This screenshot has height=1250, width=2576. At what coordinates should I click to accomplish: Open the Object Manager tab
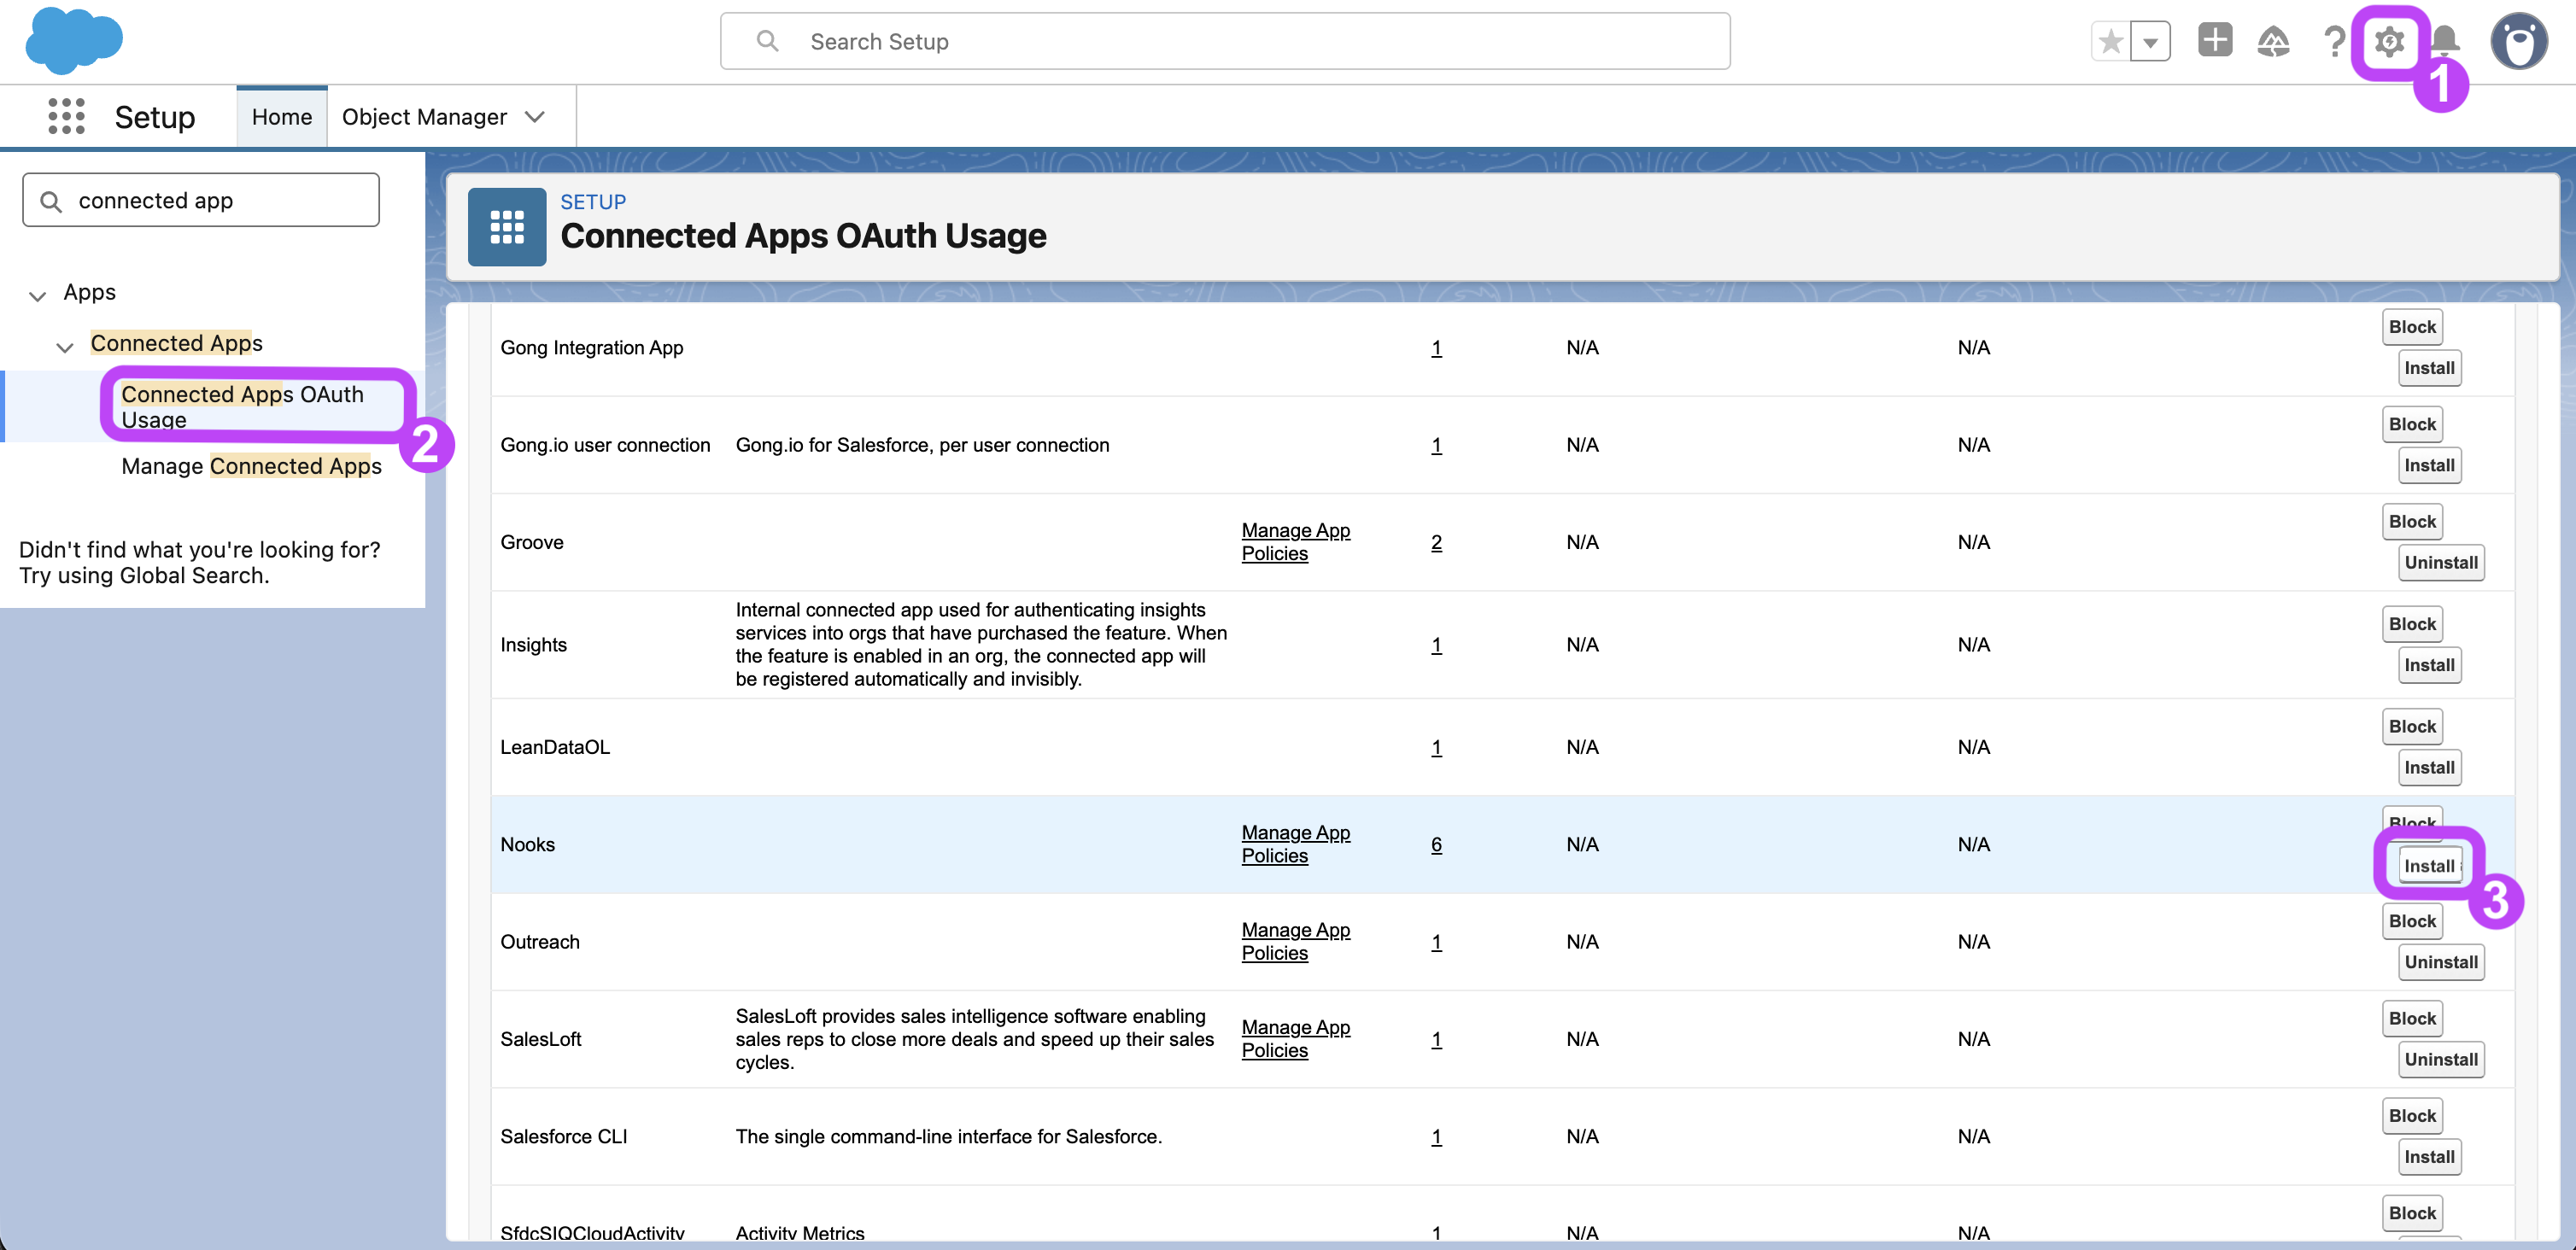[x=424, y=117]
